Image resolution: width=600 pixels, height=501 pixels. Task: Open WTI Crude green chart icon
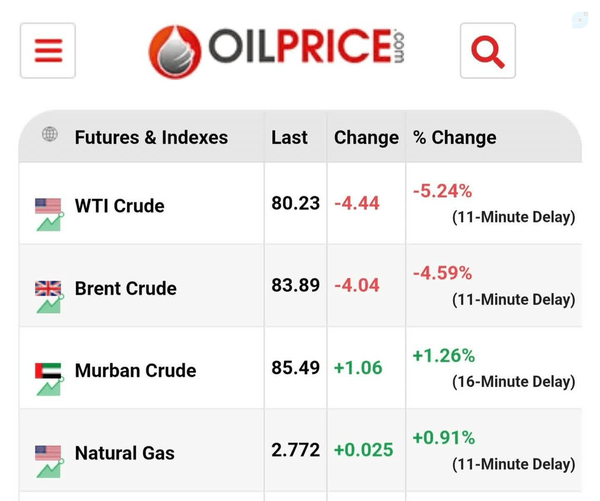pos(50,222)
